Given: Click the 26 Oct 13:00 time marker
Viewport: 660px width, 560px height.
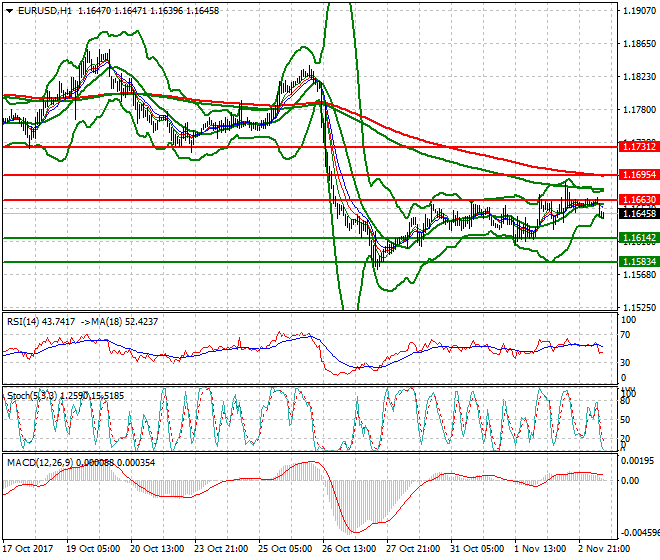Looking at the screenshot, I should pyautogui.click(x=350, y=548).
